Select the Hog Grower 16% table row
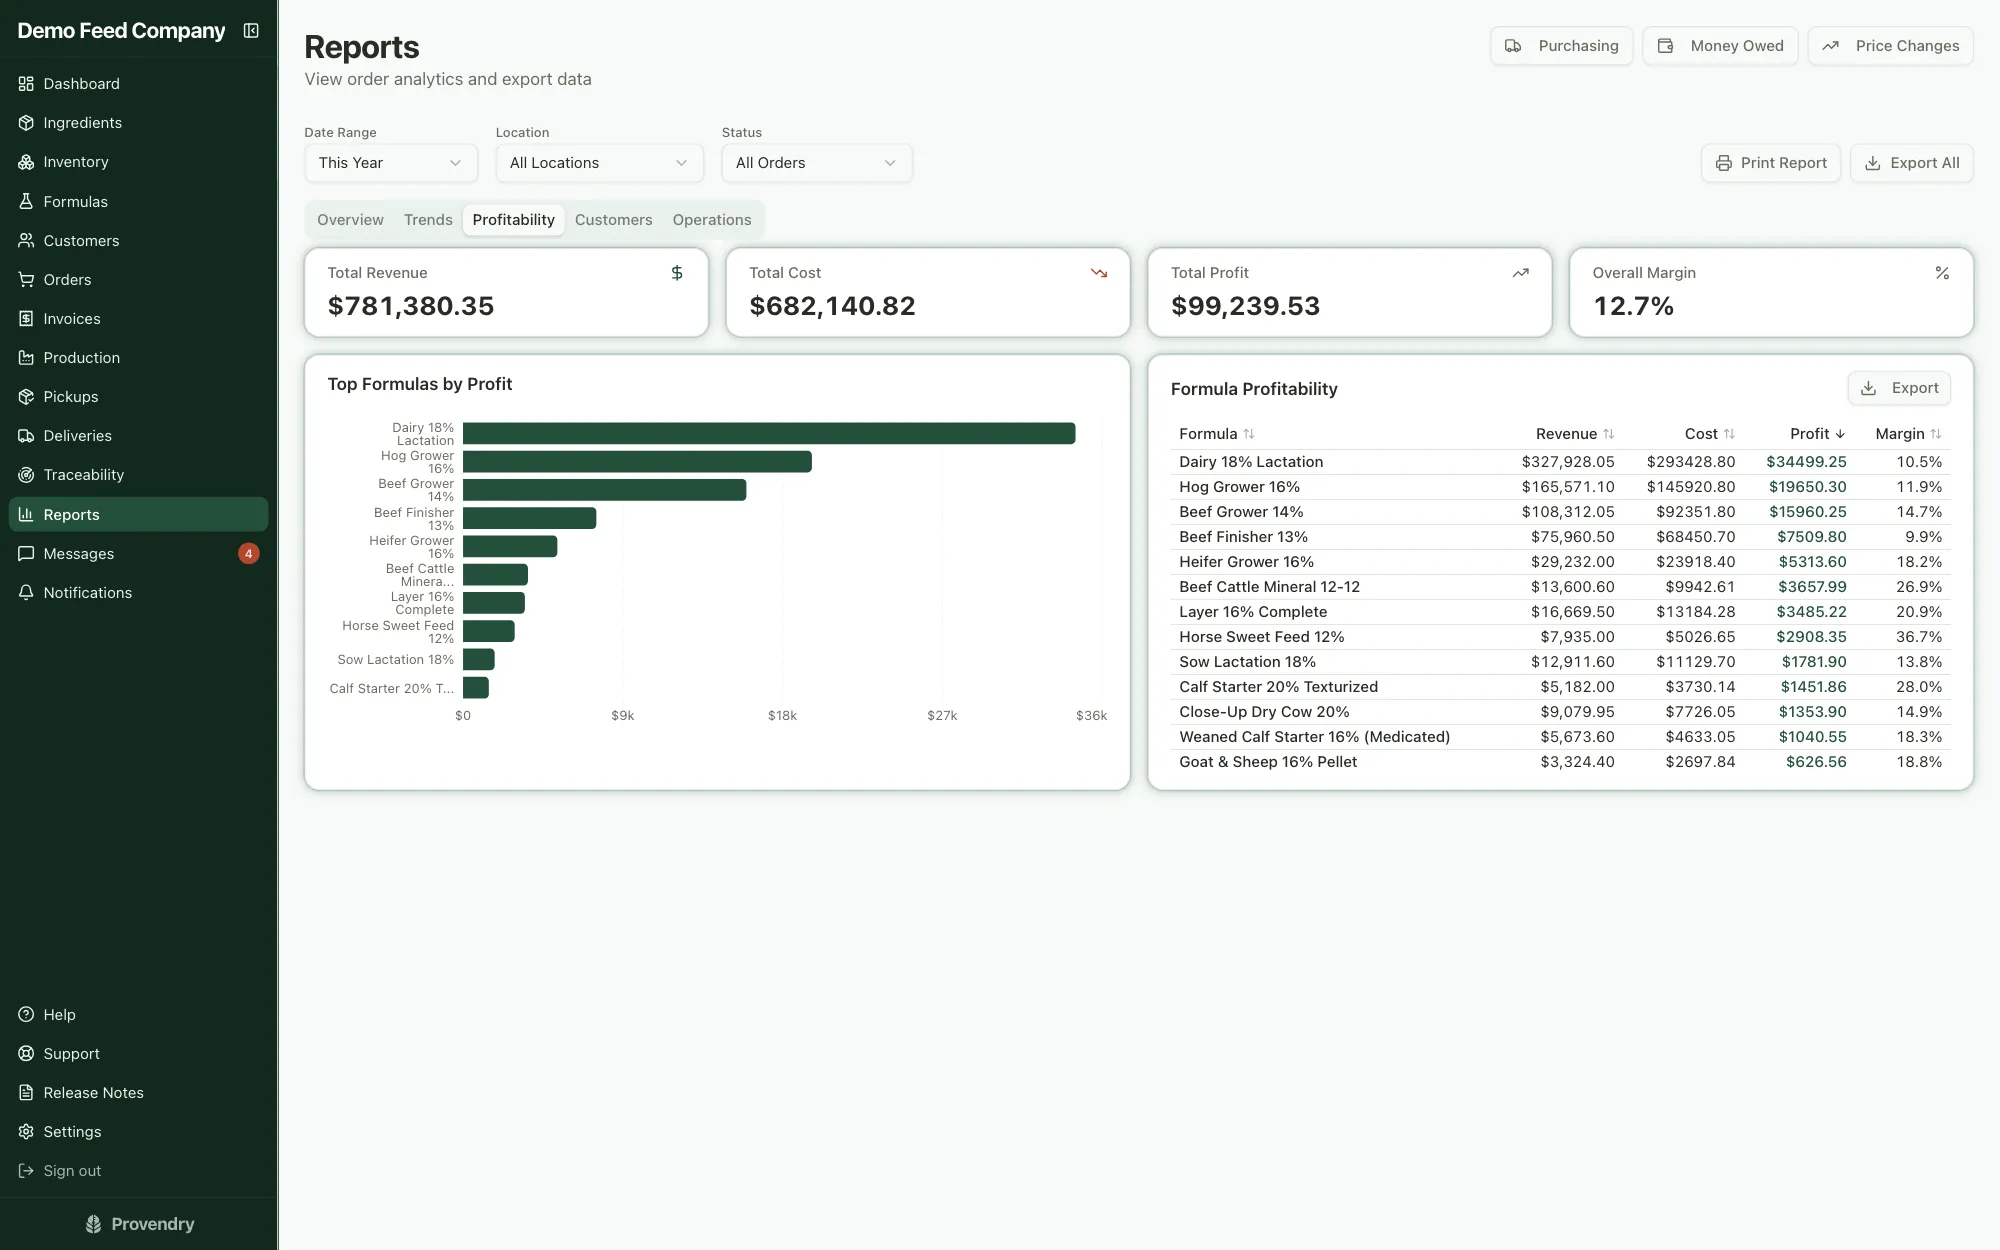This screenshot has height=1250, width=2000. [1560, 487]
